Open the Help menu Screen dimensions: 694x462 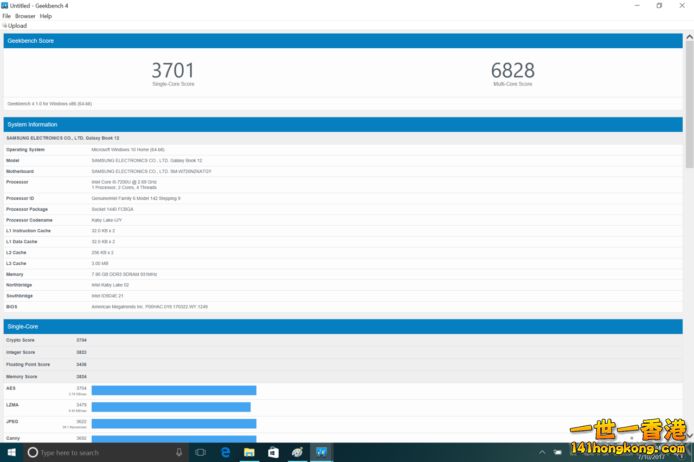click(x=46, y=16)
